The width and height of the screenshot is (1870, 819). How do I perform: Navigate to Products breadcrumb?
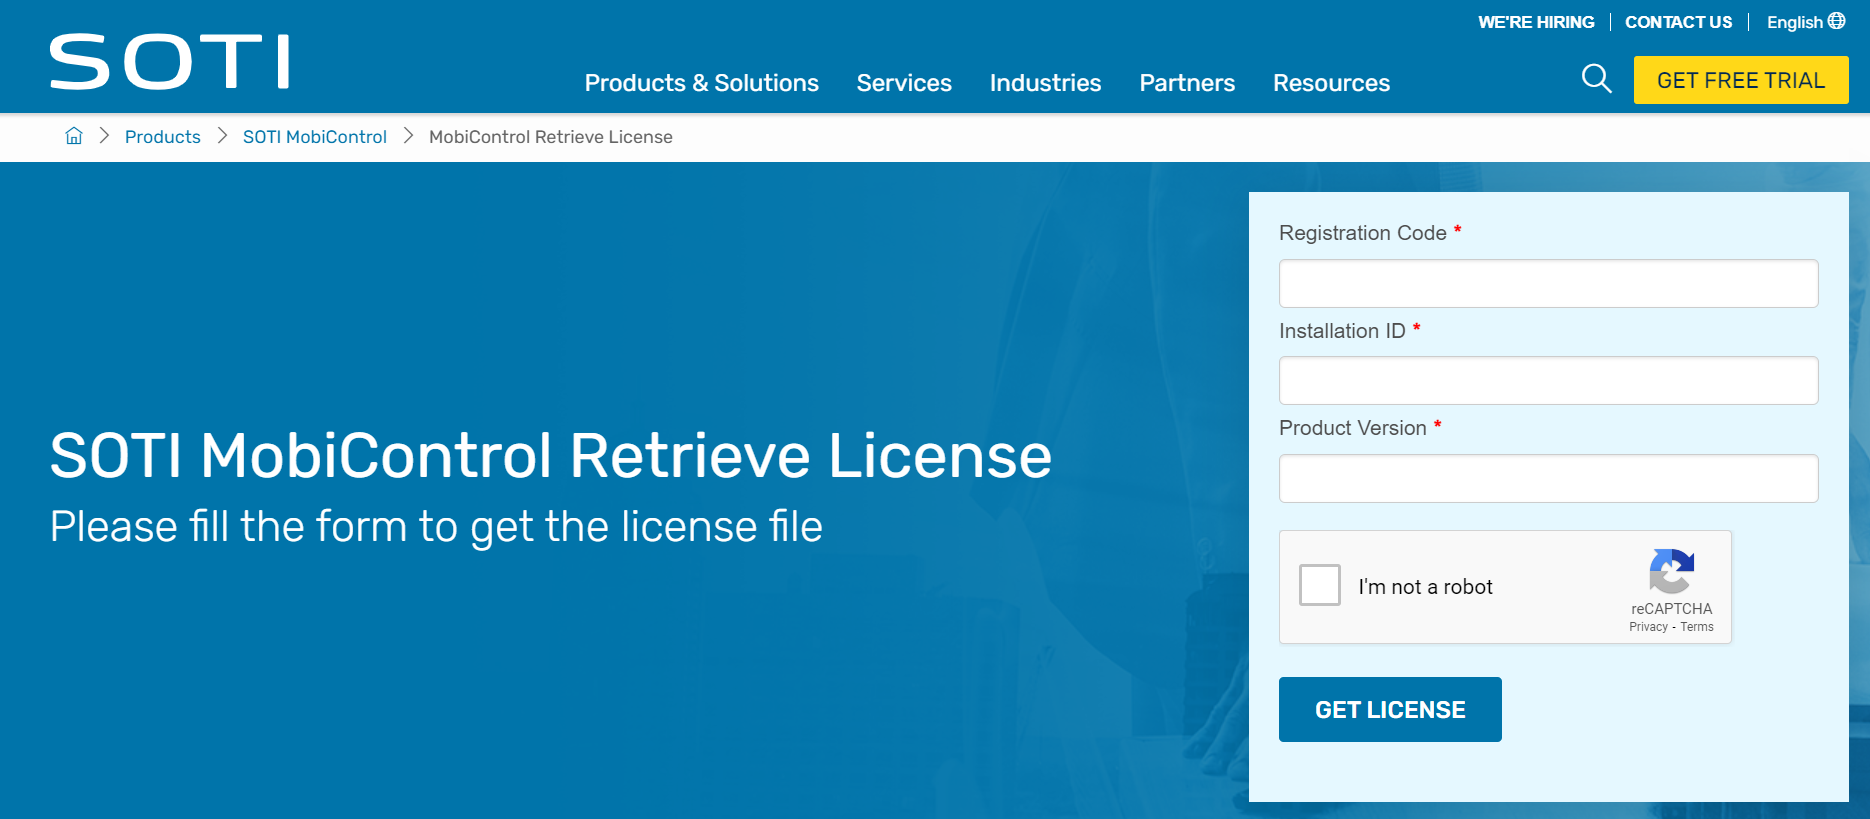click(x=163, y=137)
